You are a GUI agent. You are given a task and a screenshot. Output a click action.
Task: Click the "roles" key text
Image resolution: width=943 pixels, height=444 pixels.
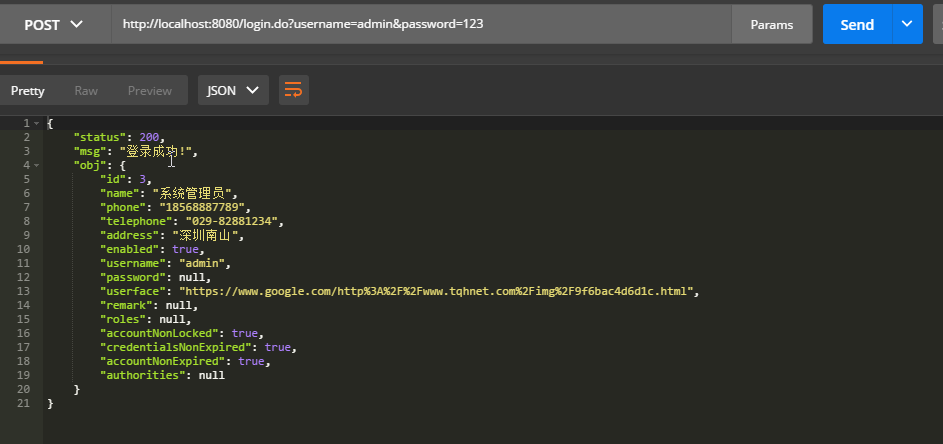pyautogui.click(x=123, y=319)
